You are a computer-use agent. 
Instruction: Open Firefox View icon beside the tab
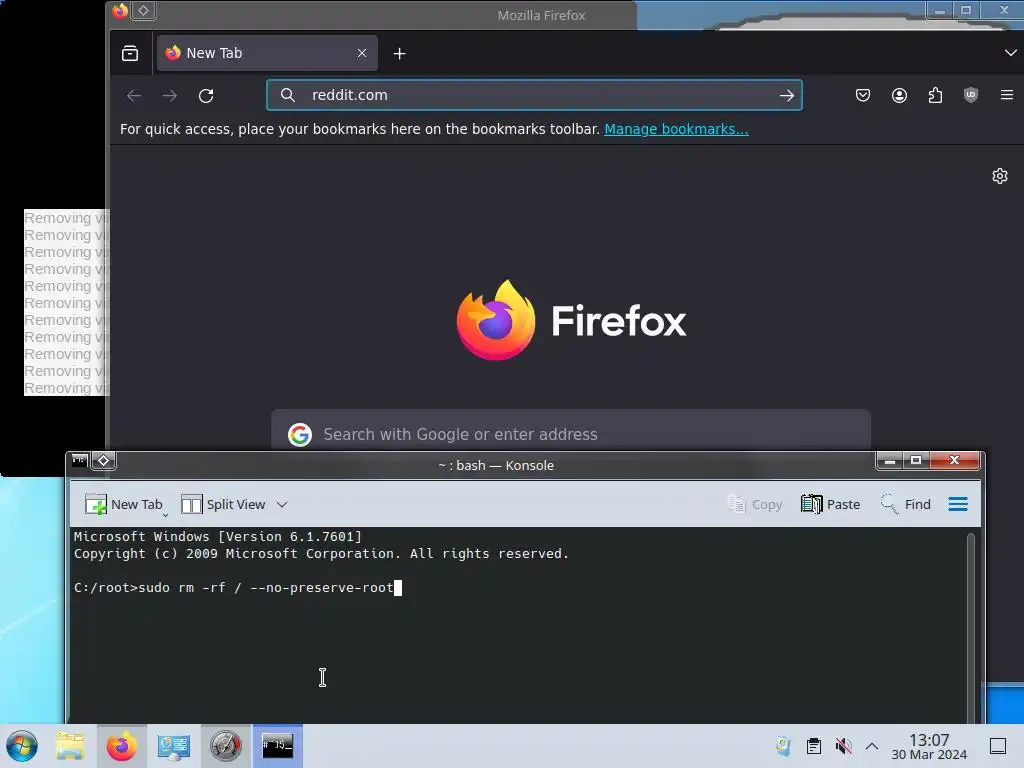[x=130, y=54]
